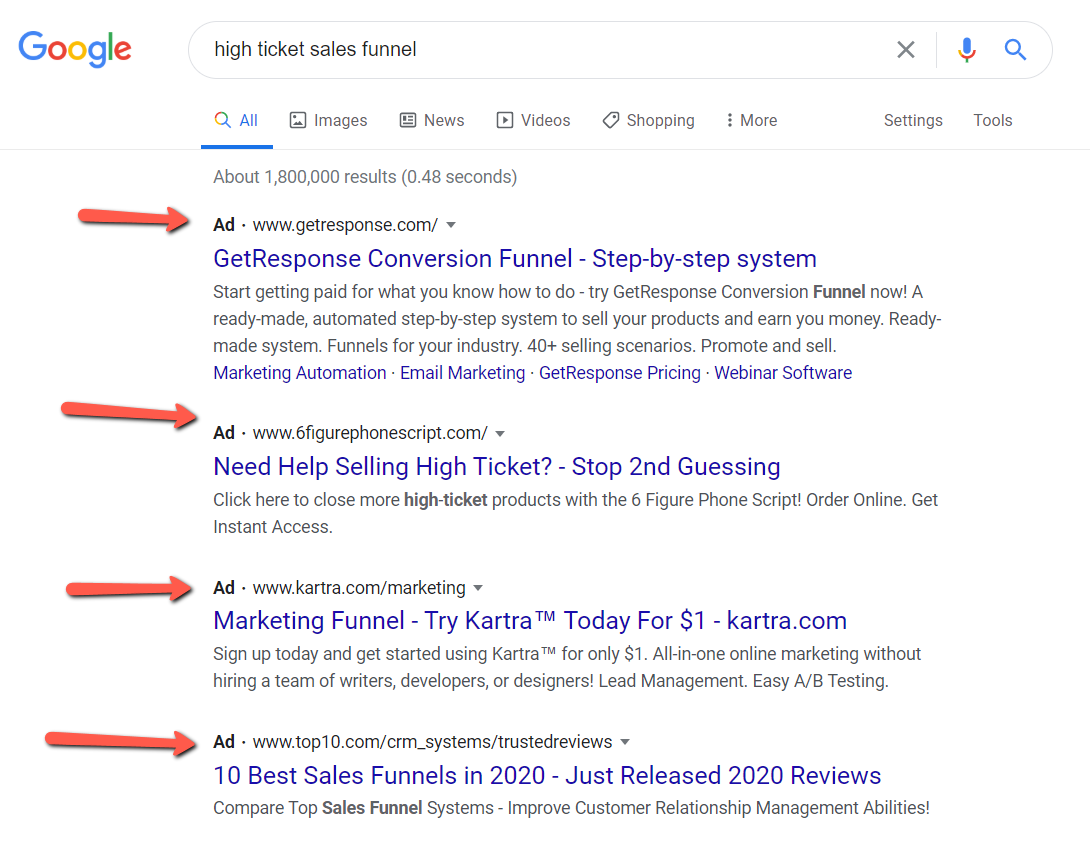This screenshot has height=847, width=1090.
Task: Open '10 Best Sales Funnels in 2020' link
Action: 547,775
